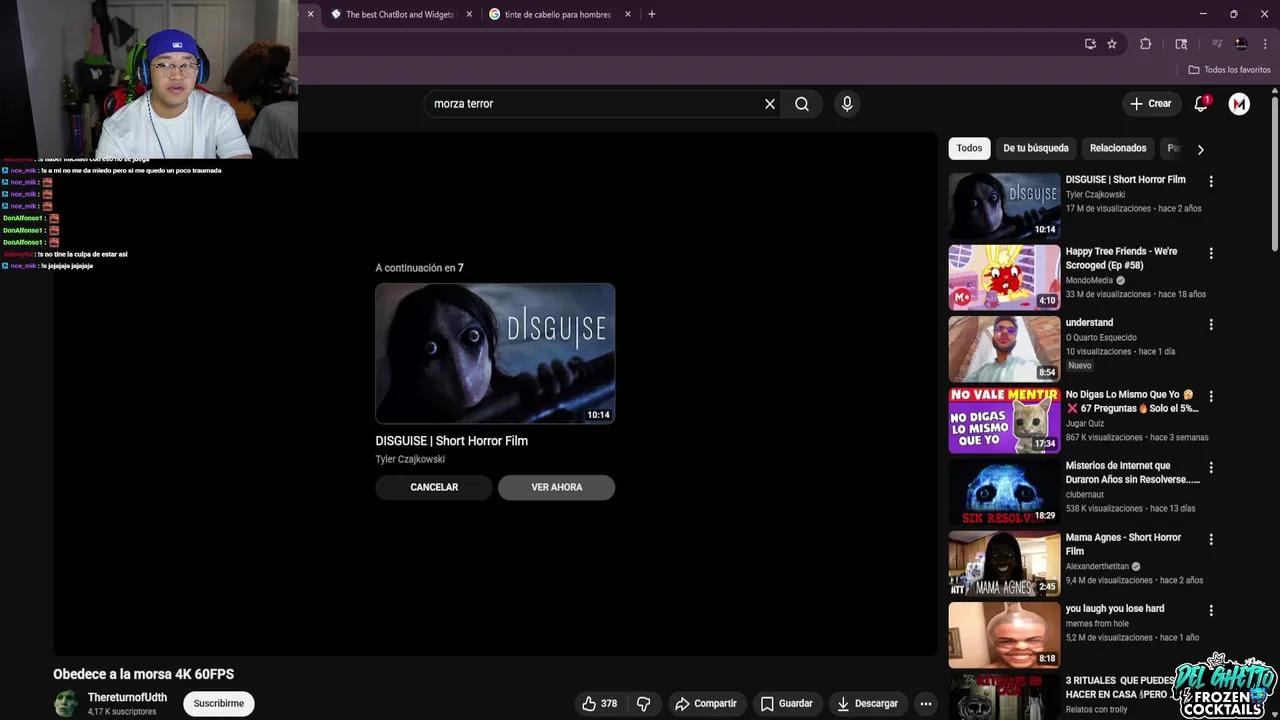Click the Guardar button
Screen dimensions: 1280x720
[x=786, y=704]
